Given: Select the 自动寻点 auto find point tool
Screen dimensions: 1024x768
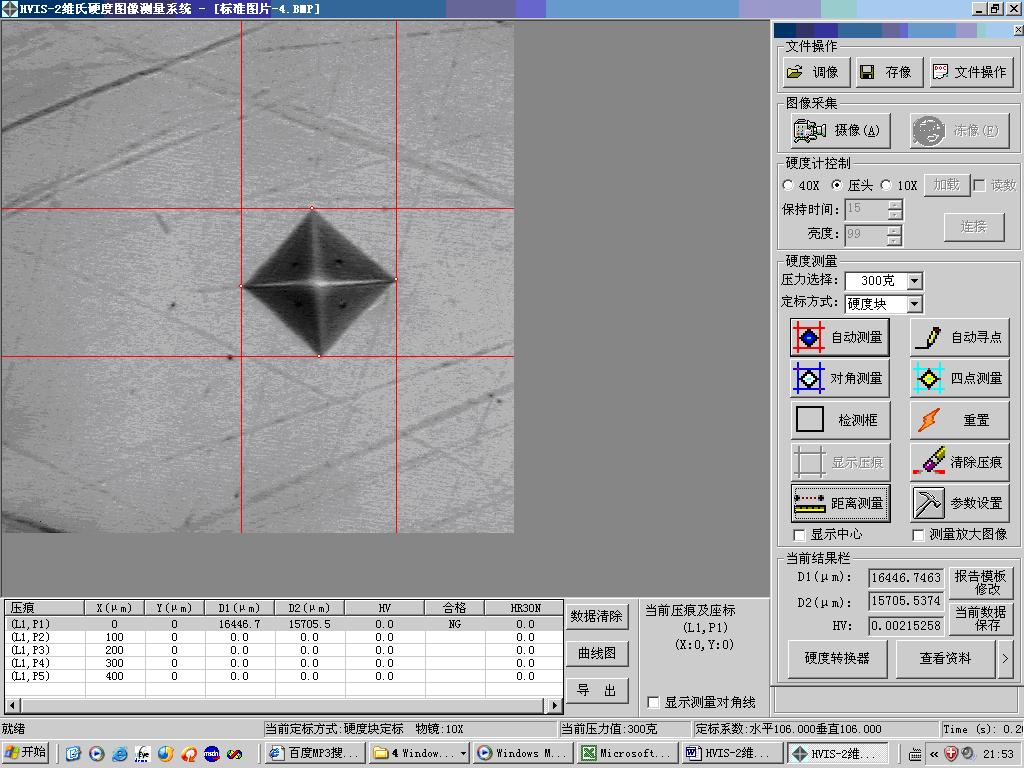Looking at the screenshot, I should point(958,338).
